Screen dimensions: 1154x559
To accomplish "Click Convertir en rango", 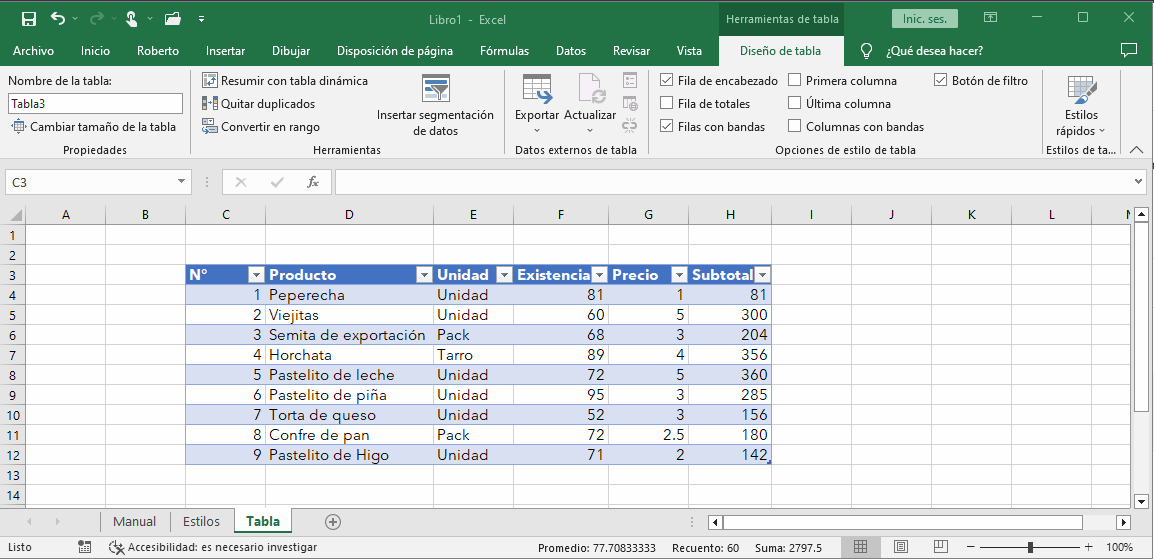I will (261, 127).
